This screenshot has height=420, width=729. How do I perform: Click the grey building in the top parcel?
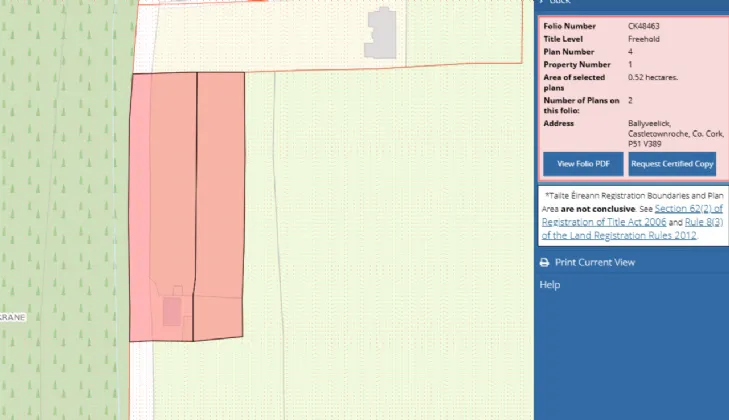pos(381,33)
